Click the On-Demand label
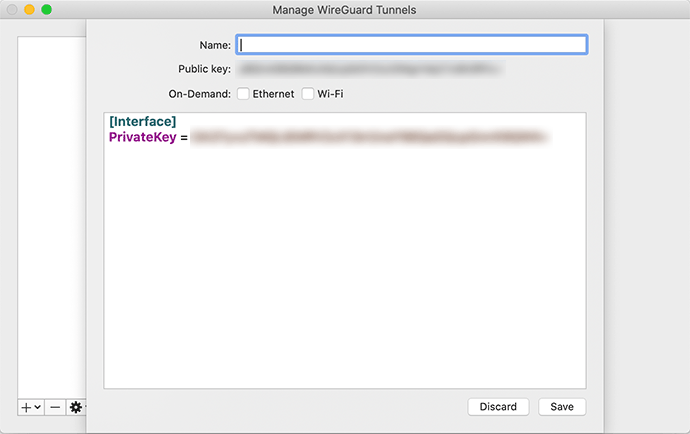Image resolution: width=690 pixels, height=434 pixels. [199, 94]
